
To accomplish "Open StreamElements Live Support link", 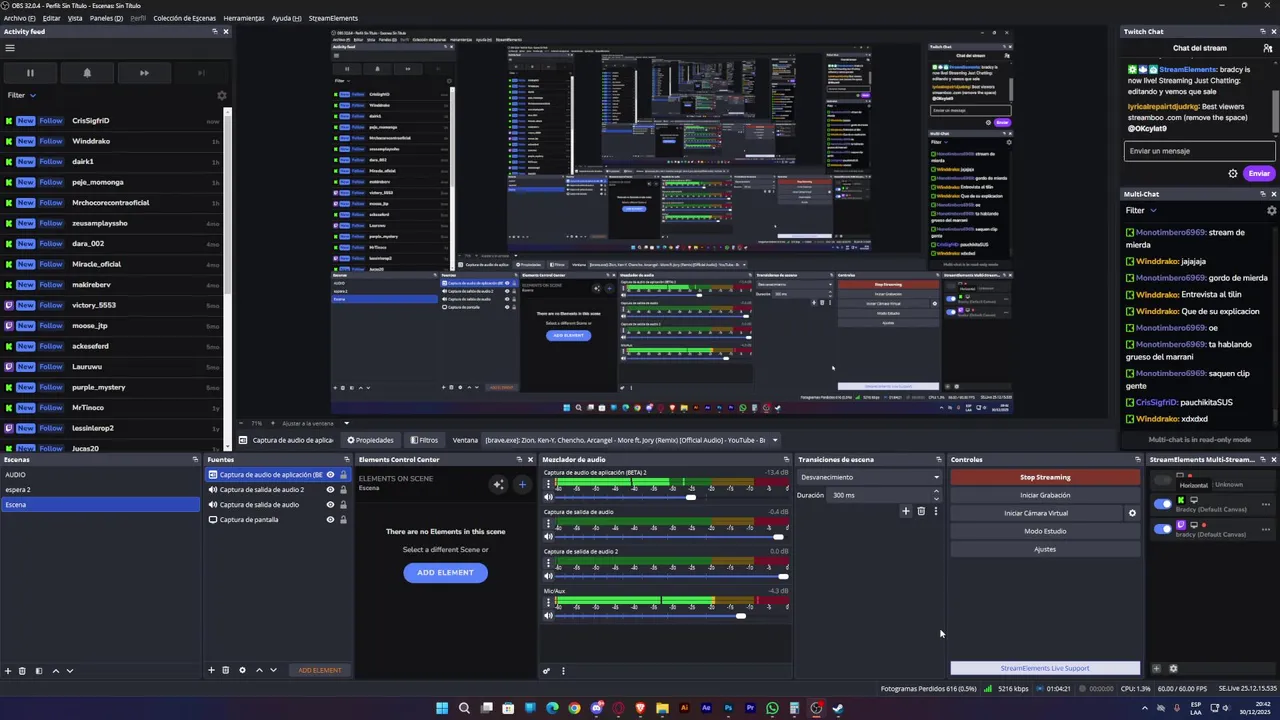I will coord(1045,668).
